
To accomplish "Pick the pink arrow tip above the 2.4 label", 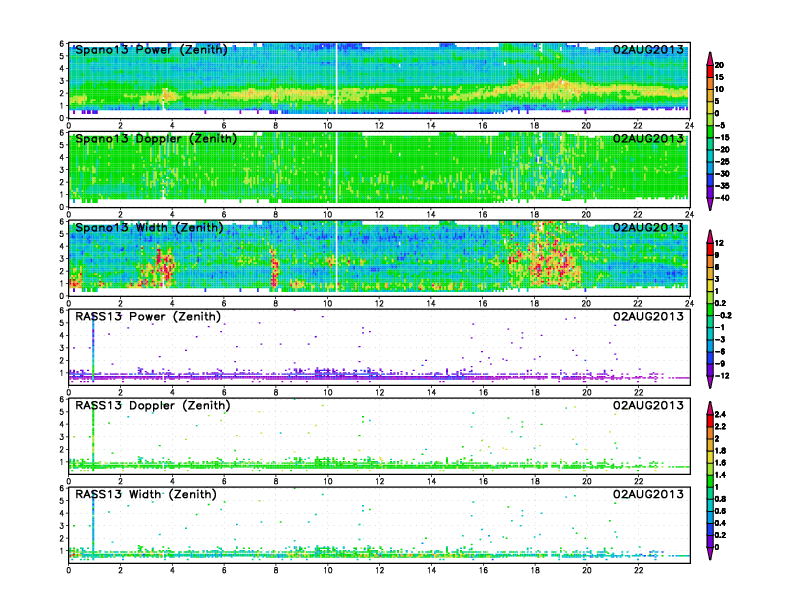I will [x=710, y=407].
